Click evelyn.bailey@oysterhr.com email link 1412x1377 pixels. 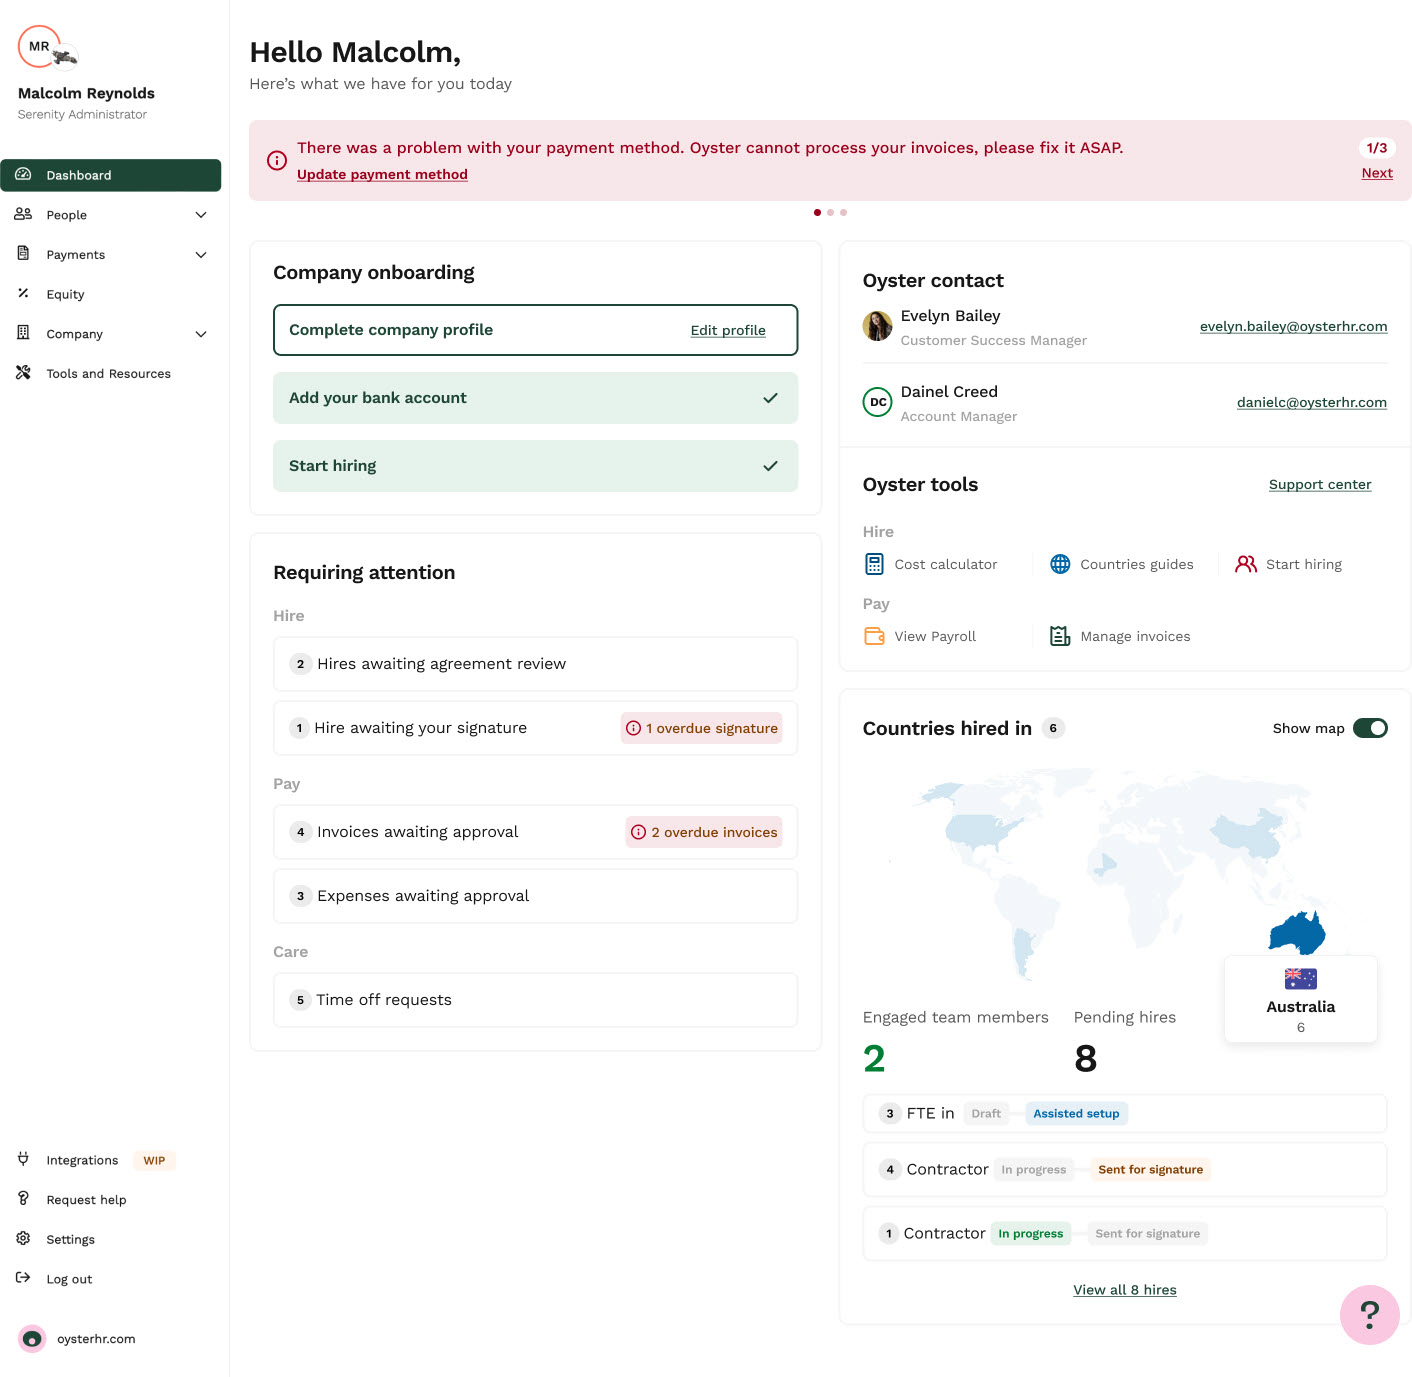pos(1293,326)
